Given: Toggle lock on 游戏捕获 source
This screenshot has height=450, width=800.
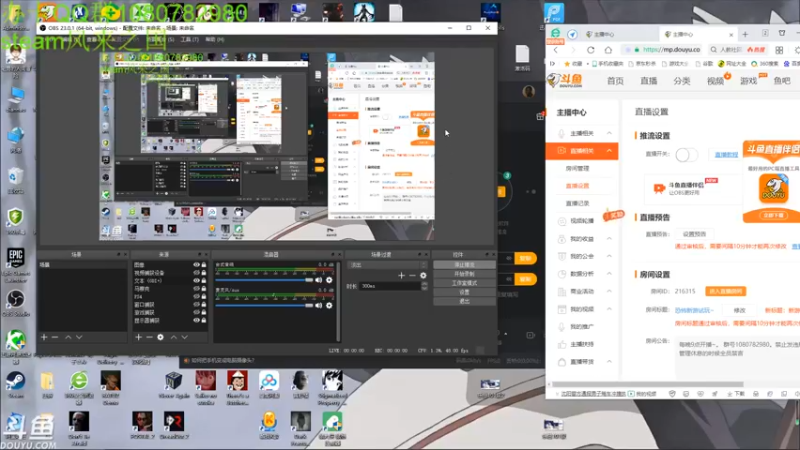Looking at the screenshot, I should [x=204, y=312].
